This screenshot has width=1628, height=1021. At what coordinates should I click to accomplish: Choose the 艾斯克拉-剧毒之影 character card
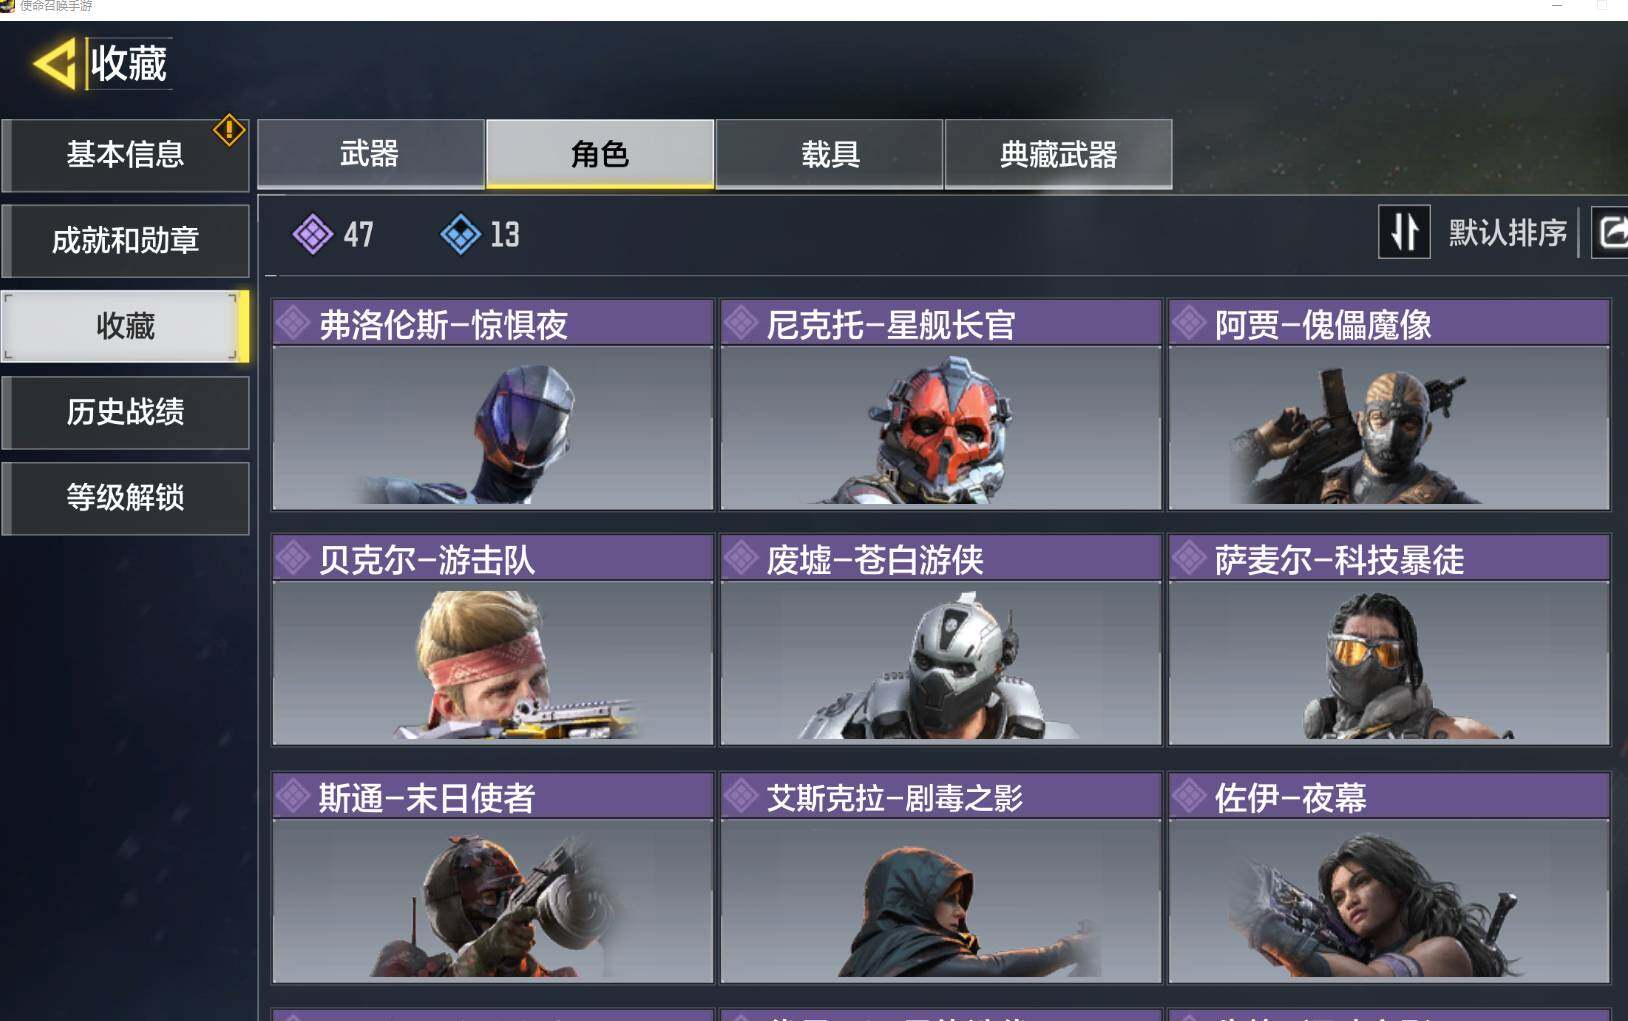pyautogui.click(x=941, y=878)
